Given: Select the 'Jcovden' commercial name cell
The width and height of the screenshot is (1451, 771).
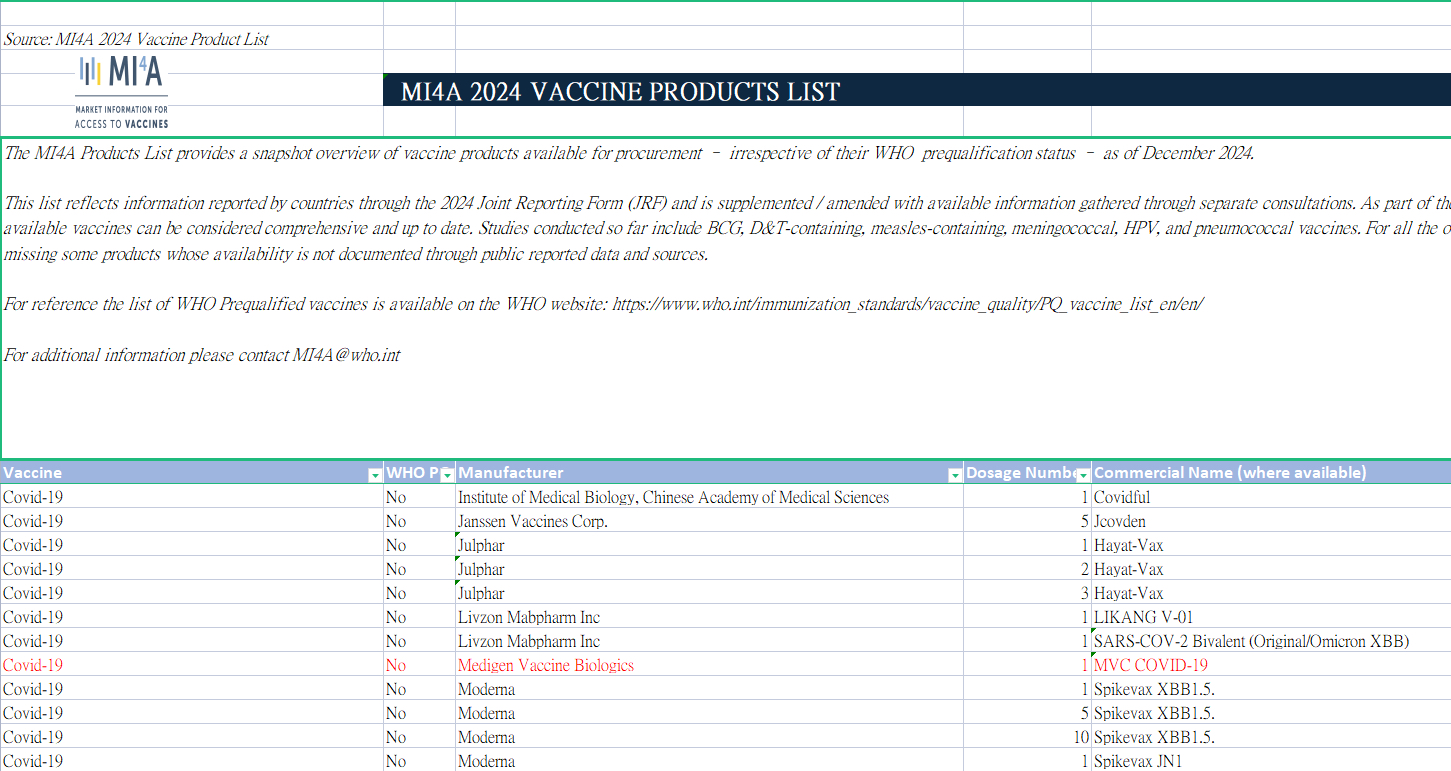Looking at the screenshot, I should click(x=1272, y=521).
